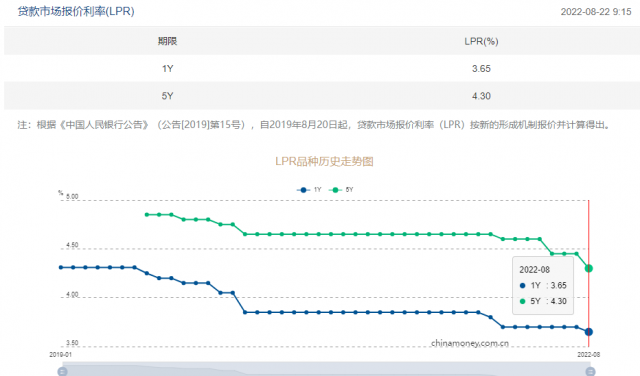
Task: Click the first green 5Y data point
Action: (147, 214)
